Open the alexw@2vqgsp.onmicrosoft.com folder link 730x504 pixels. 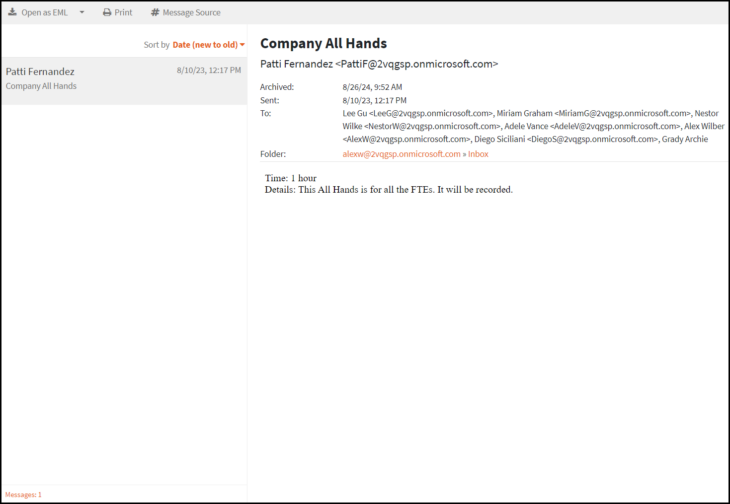[x=401, y=154]
